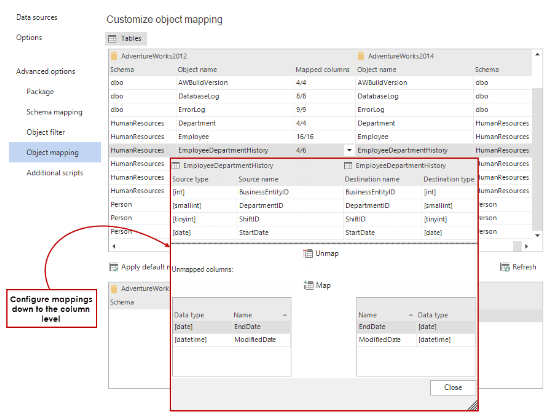Image resolution: width=551 pixels, height=419 pixels.
Task: Select the Employee source object cell
Action: point(235,137)
